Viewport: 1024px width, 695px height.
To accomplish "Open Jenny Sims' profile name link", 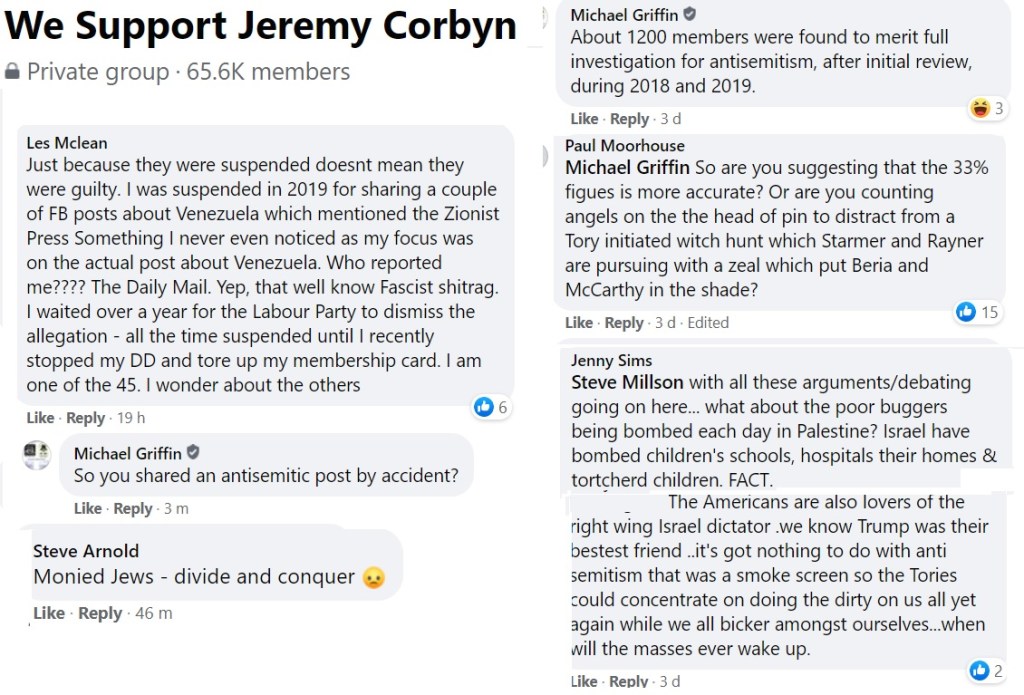I will [611, 360].
